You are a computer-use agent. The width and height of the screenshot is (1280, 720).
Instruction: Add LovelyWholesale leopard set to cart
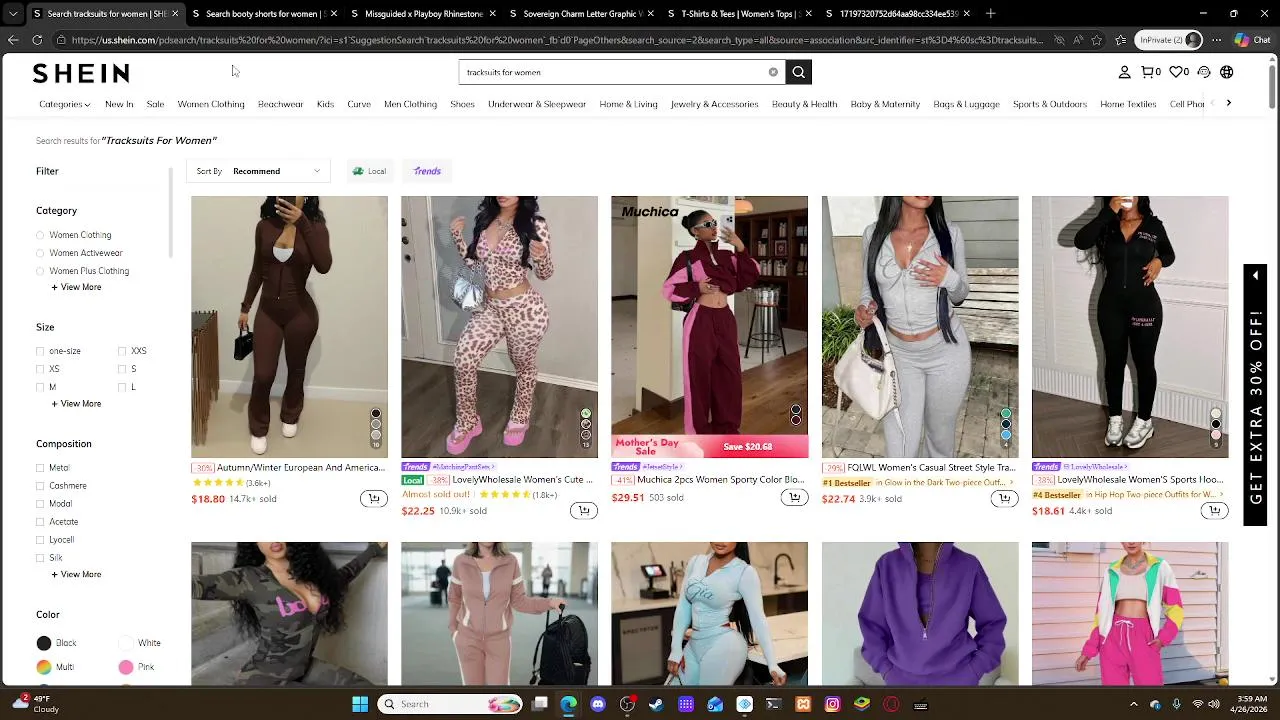click(x=583, y=510)
